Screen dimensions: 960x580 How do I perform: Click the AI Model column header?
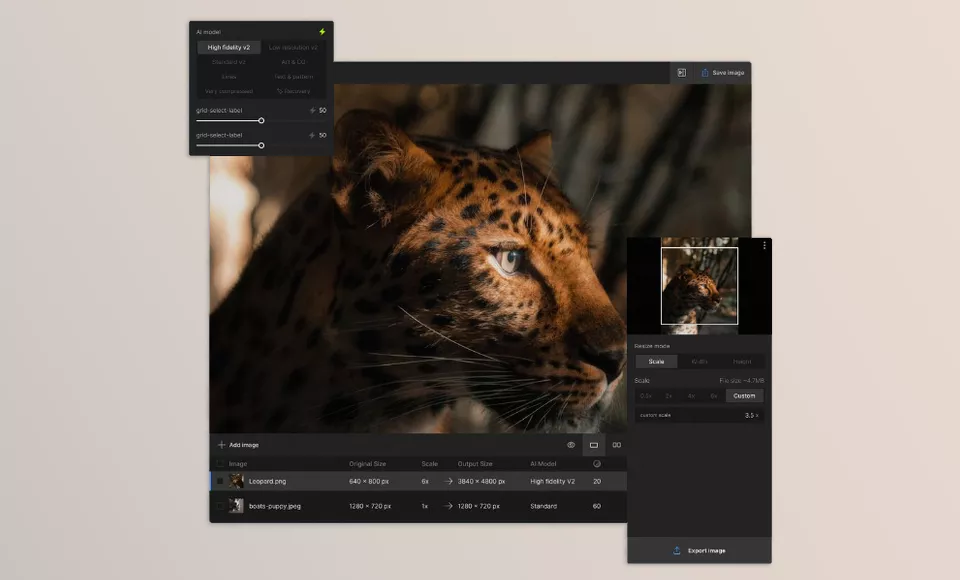543,464
